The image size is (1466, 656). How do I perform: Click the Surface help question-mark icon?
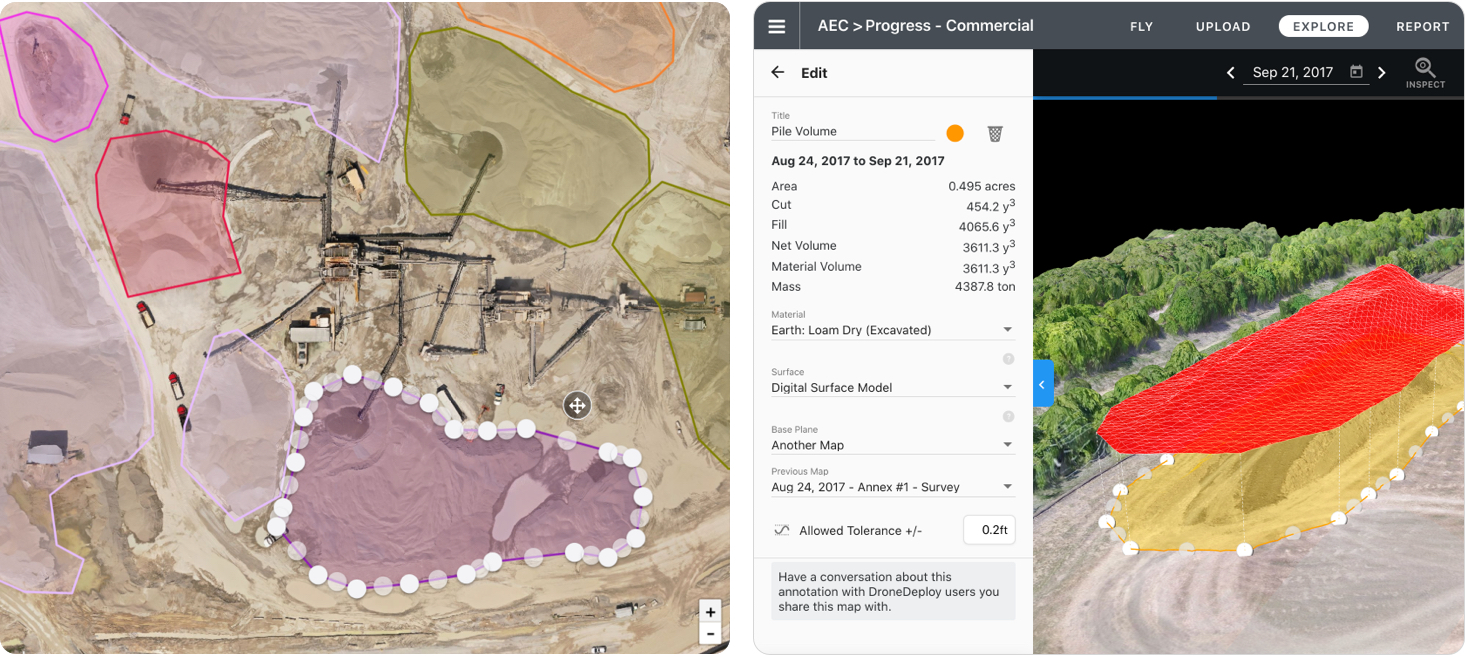click(1008, 358)
